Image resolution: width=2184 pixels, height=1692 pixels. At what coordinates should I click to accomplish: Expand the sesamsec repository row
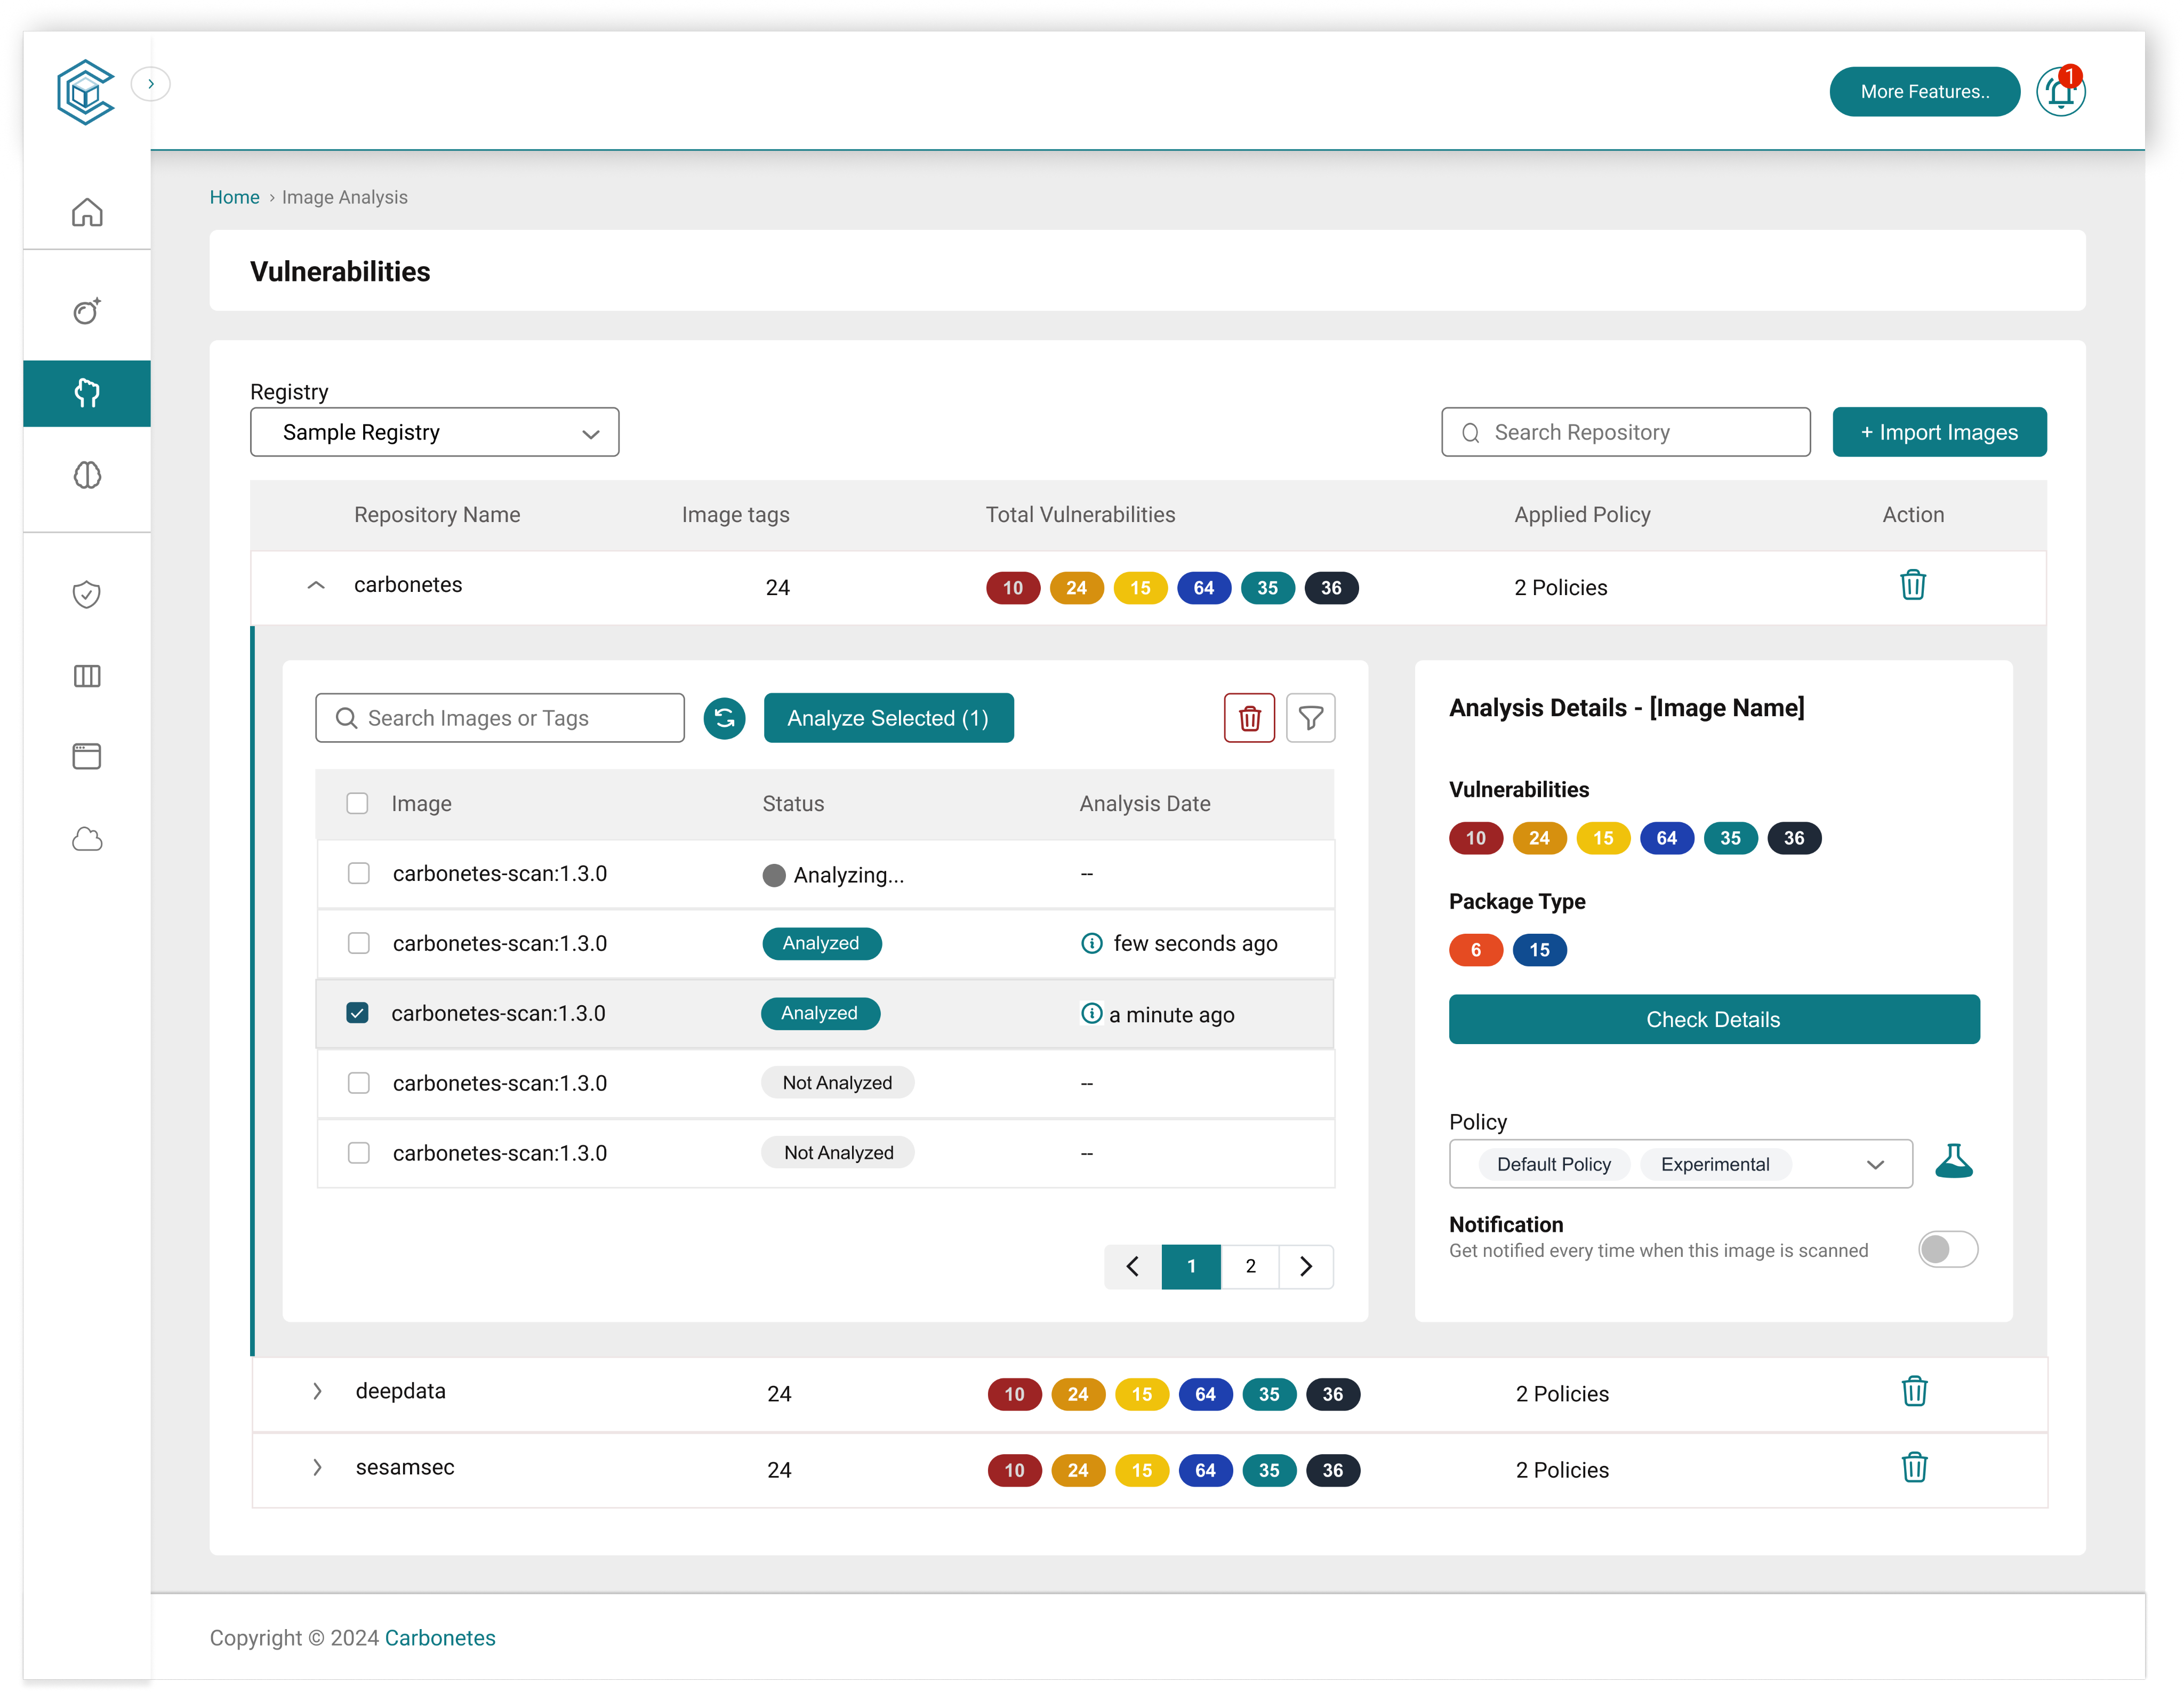(317, 1468)
